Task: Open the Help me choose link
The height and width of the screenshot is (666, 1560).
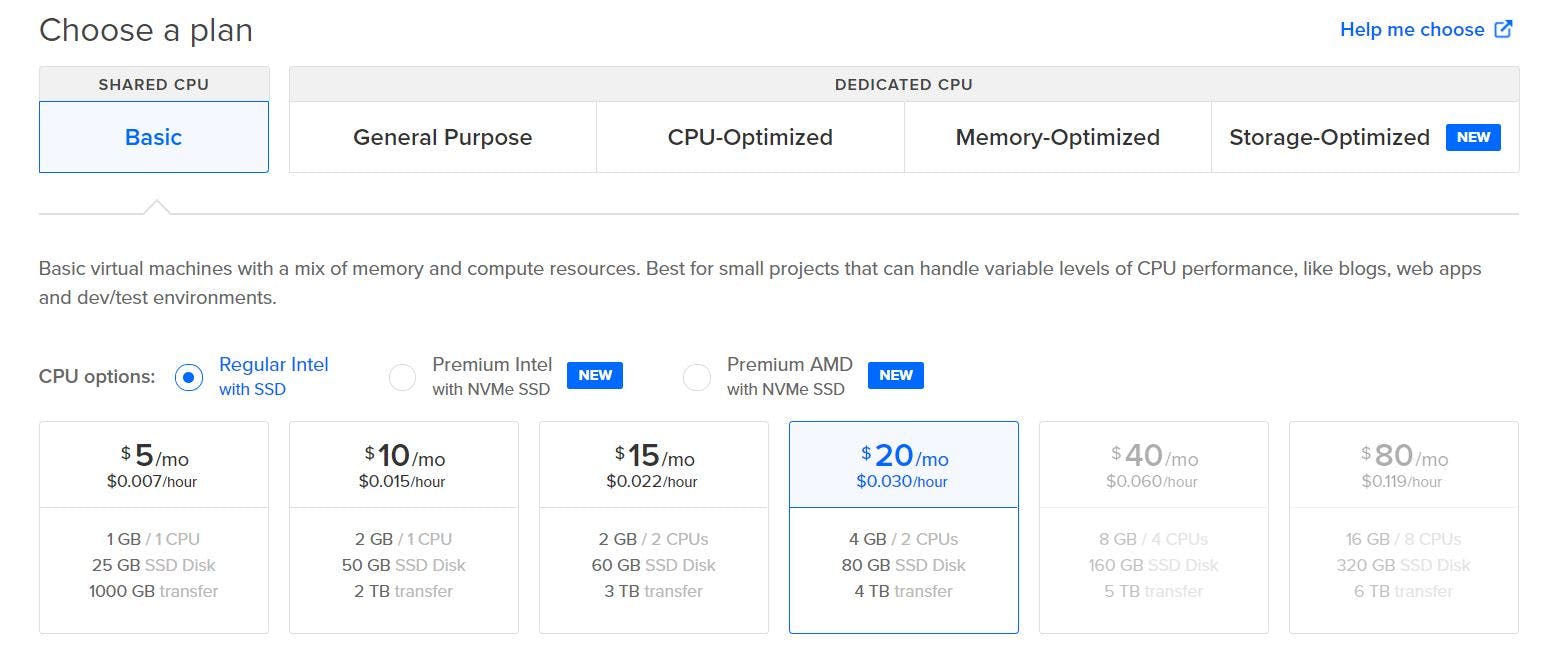Action: point(1412,29)
